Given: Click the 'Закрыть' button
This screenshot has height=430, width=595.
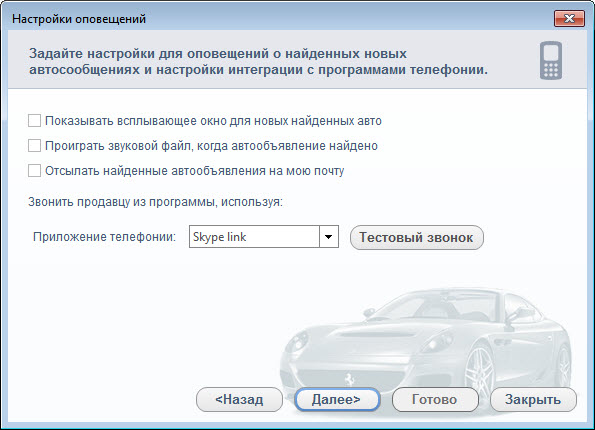Looking at the screenshot, I should 533,399.
